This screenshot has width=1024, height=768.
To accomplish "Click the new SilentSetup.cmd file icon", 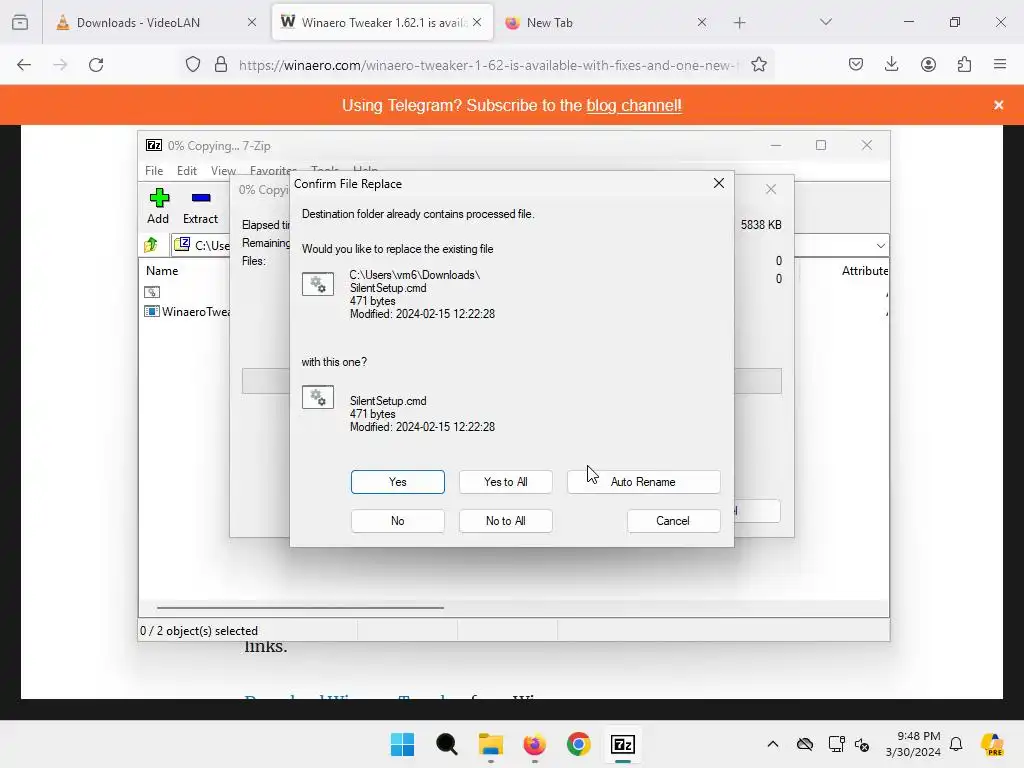I will (318, 397).
